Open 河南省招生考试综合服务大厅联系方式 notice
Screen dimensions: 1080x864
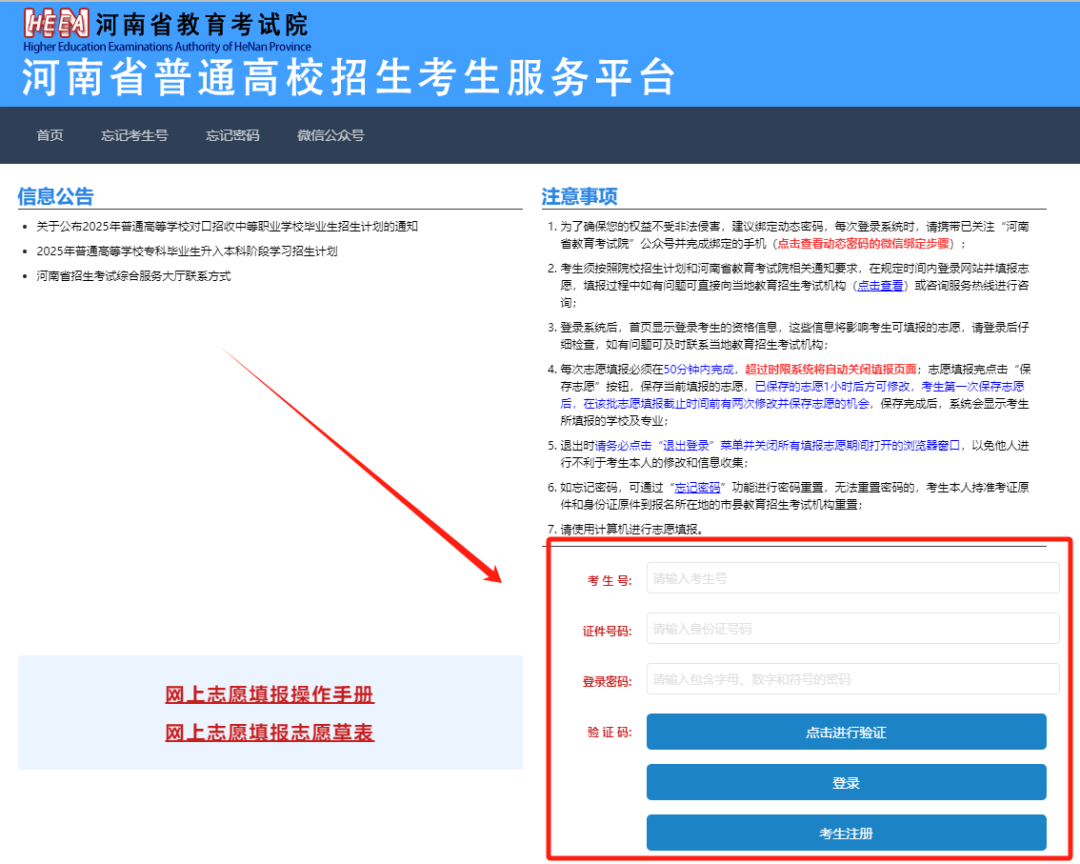click(x=134, y=276)
